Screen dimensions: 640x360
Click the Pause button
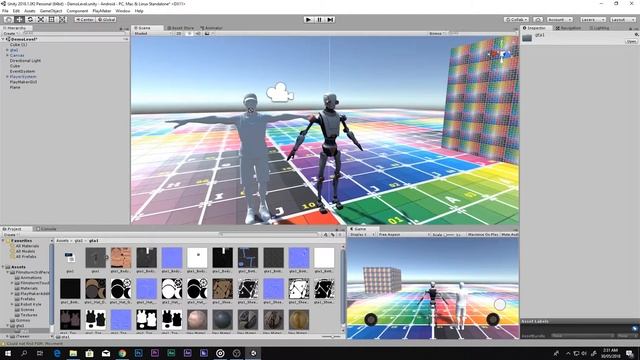[320, 19]
